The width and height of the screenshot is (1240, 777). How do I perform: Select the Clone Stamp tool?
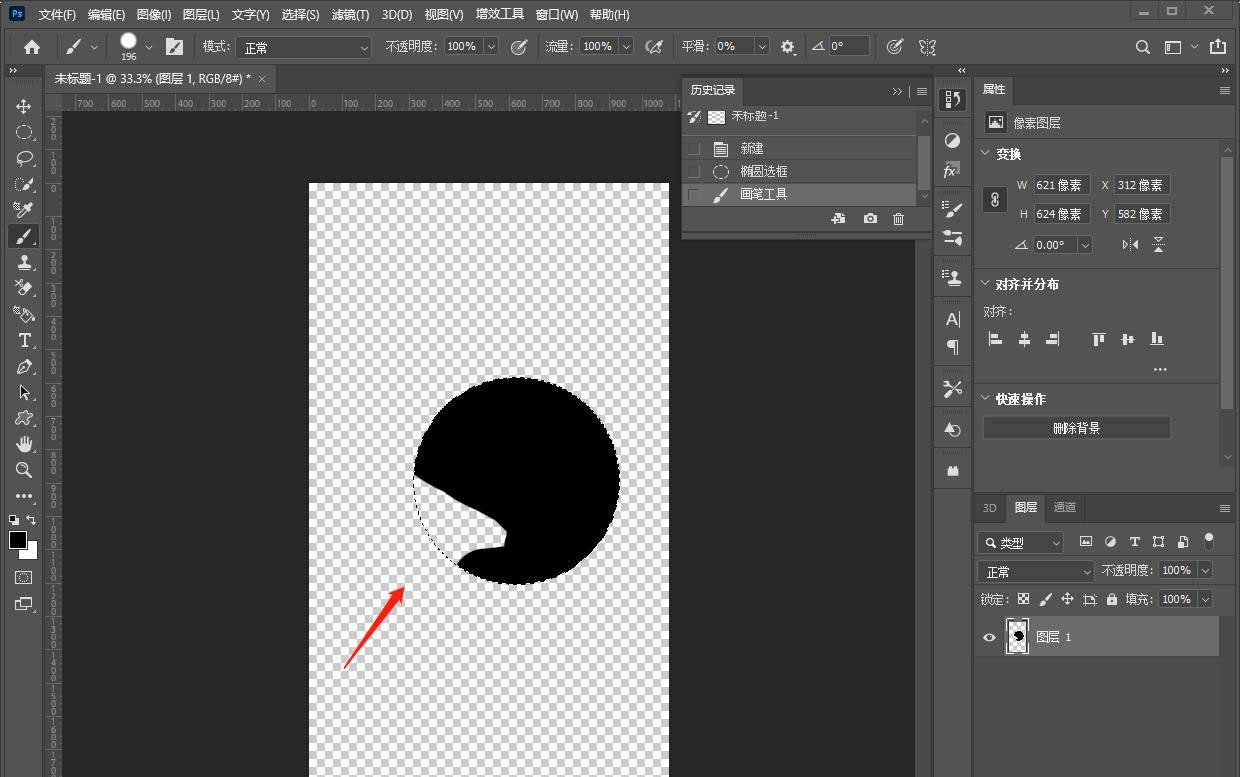coord(24,262)
